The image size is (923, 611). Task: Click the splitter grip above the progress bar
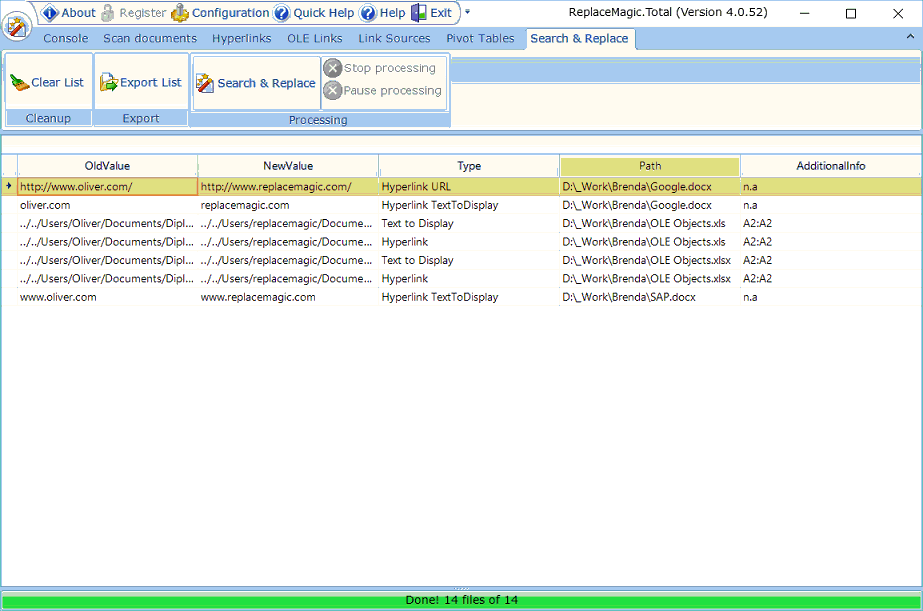[x=462, y=588]
